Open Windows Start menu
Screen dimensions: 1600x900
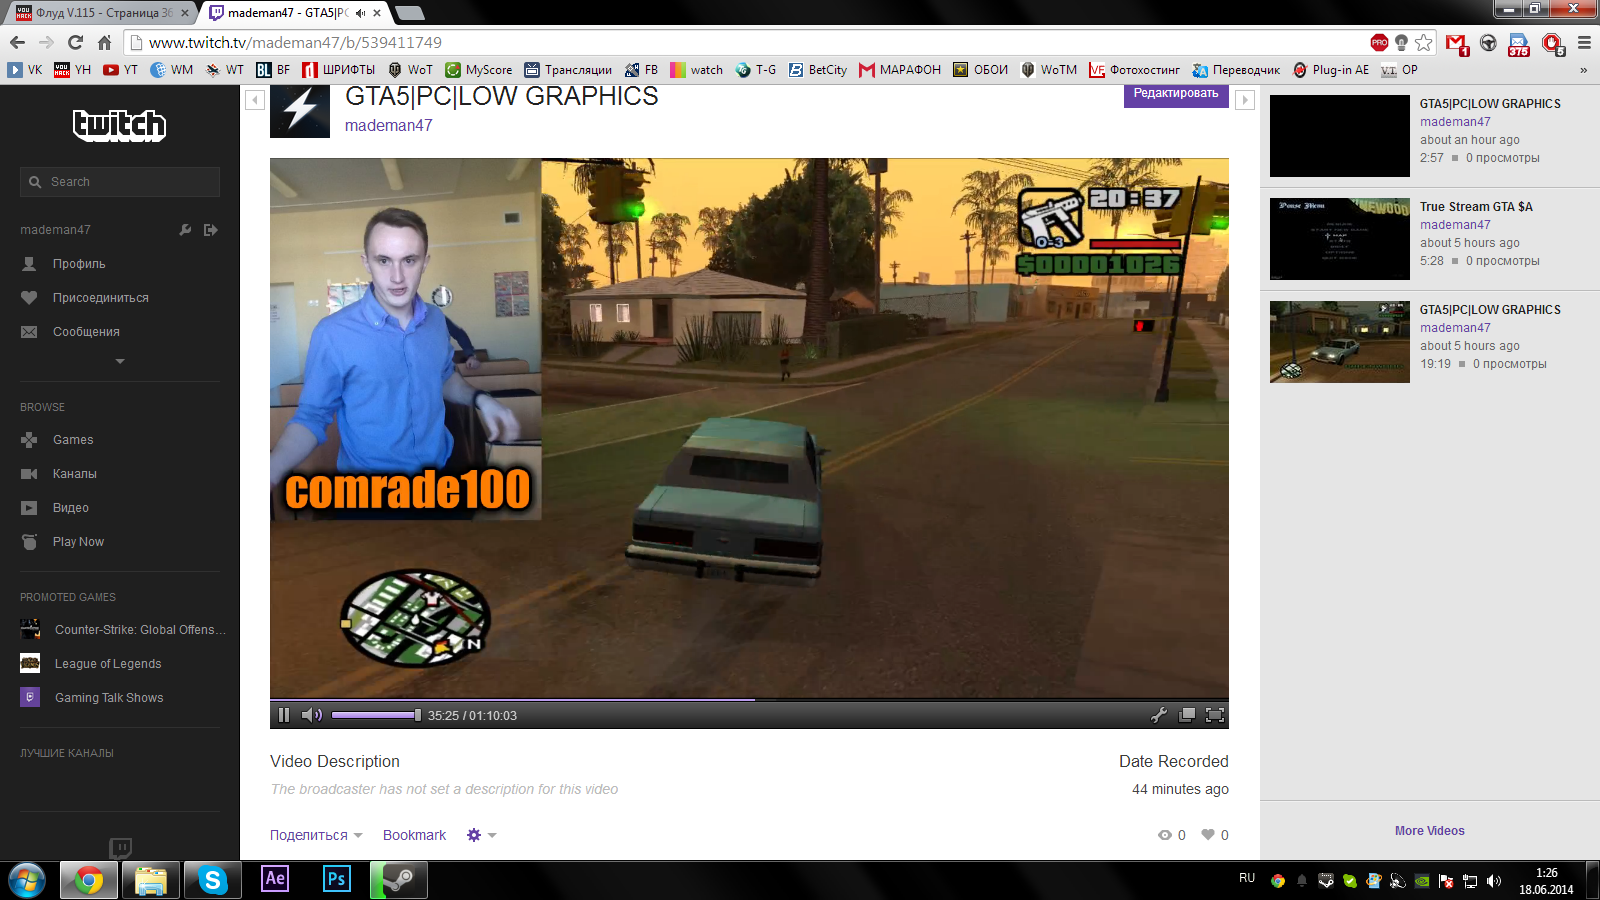[27, 880]
